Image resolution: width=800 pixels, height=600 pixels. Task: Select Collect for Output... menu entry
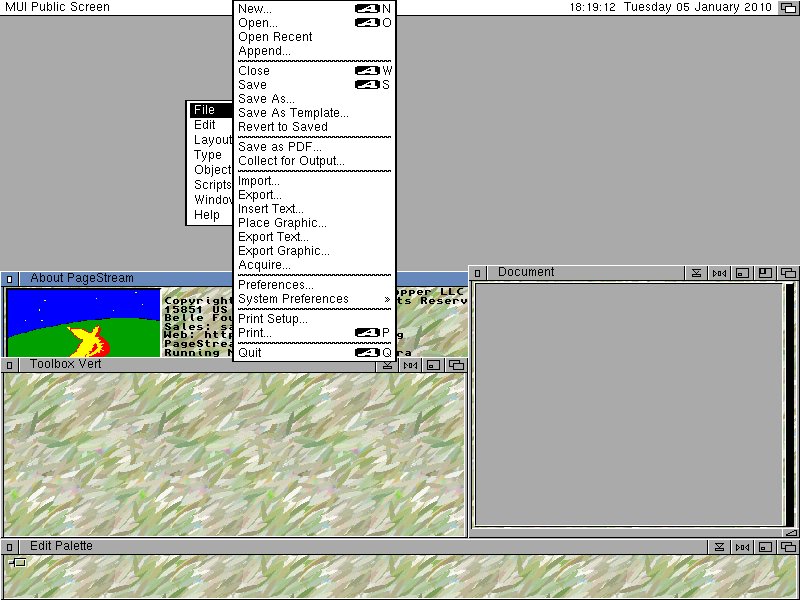point(291,161)
